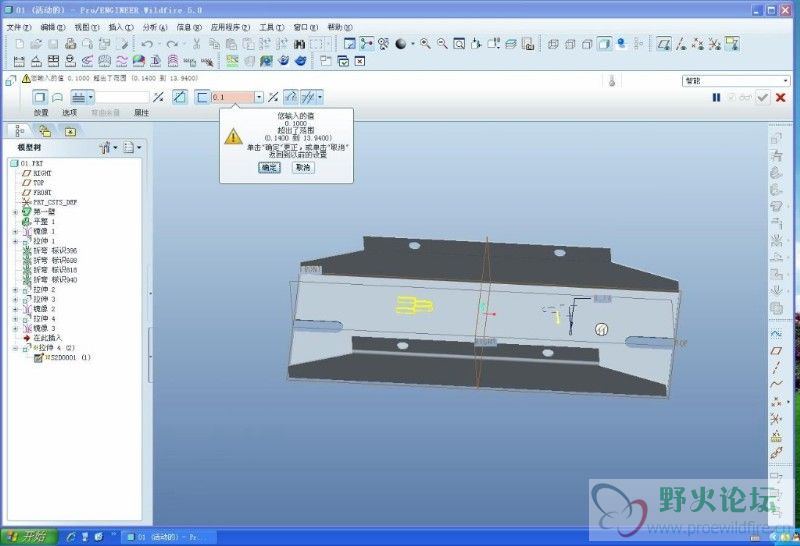The width and height of the screenshot is (800, 546).
Task: Click the undo arrow icon
Action: [147, 44]
